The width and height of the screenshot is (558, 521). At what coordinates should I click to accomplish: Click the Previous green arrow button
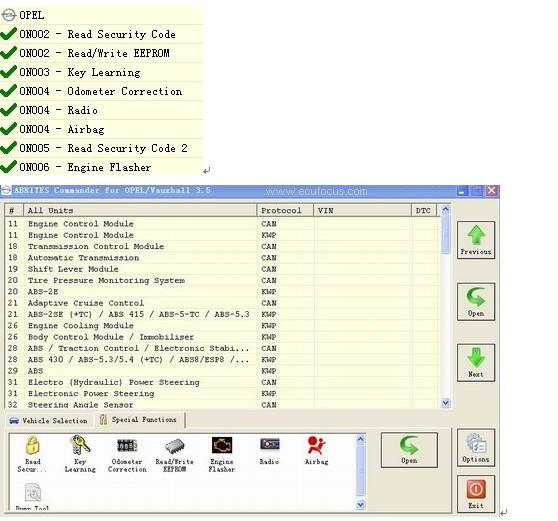tap(476, 240)
